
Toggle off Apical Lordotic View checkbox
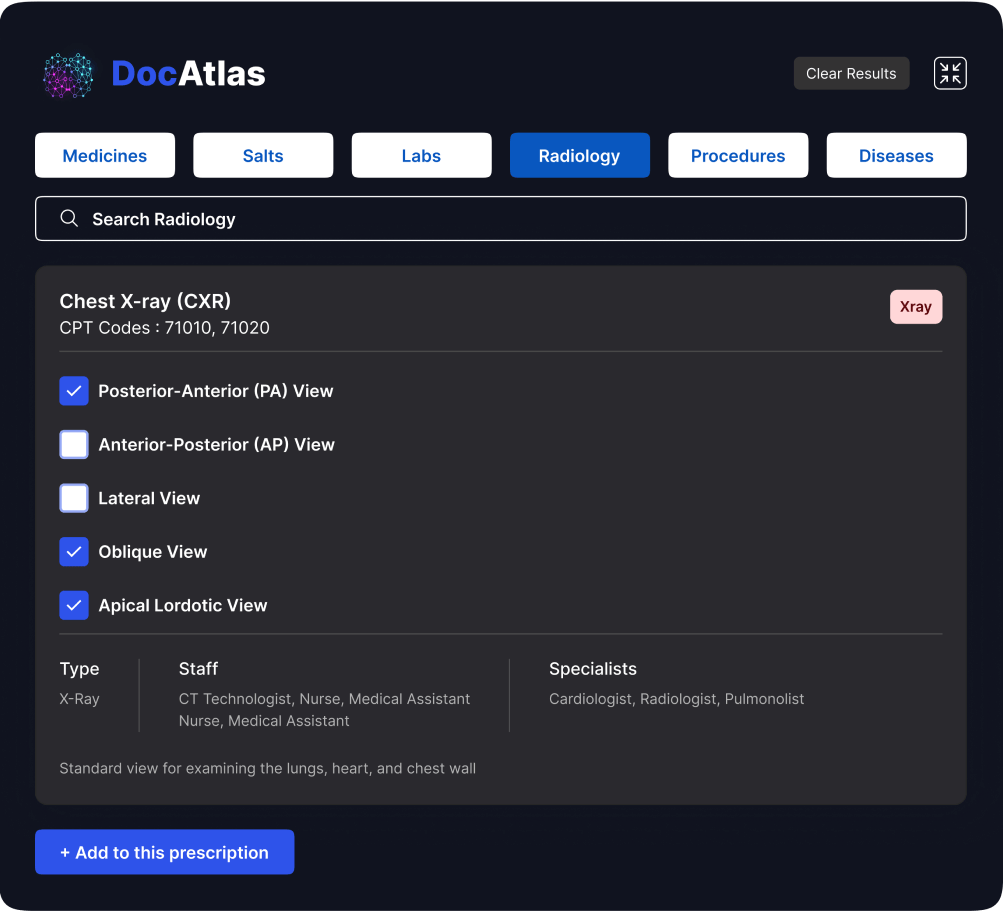coord(74,605)
